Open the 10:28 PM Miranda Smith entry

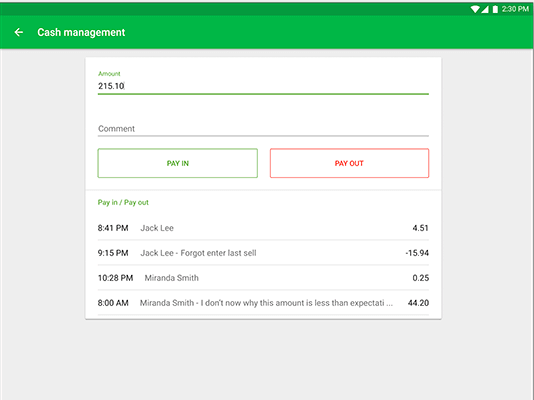point(263,278)
